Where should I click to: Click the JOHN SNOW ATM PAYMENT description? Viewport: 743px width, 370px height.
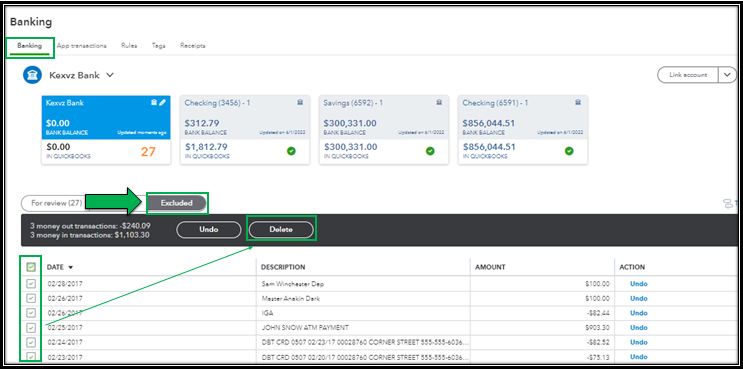pyautogui.click(x=305, y=328)
